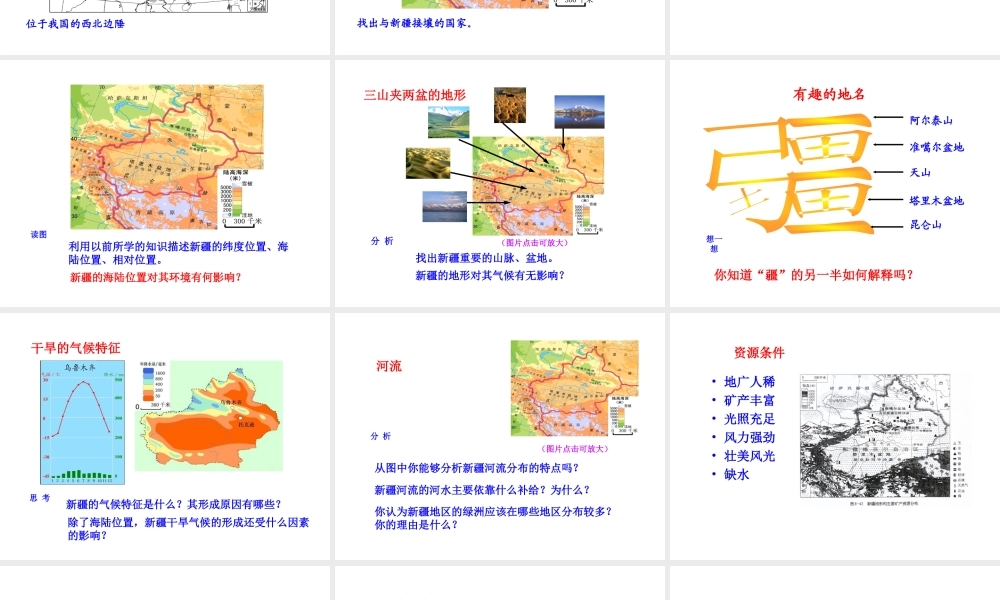Click the snow mountain lake photo in the terrain slide
The image size is (1000, 600).
pyautogui.click(x=579, y=112)
